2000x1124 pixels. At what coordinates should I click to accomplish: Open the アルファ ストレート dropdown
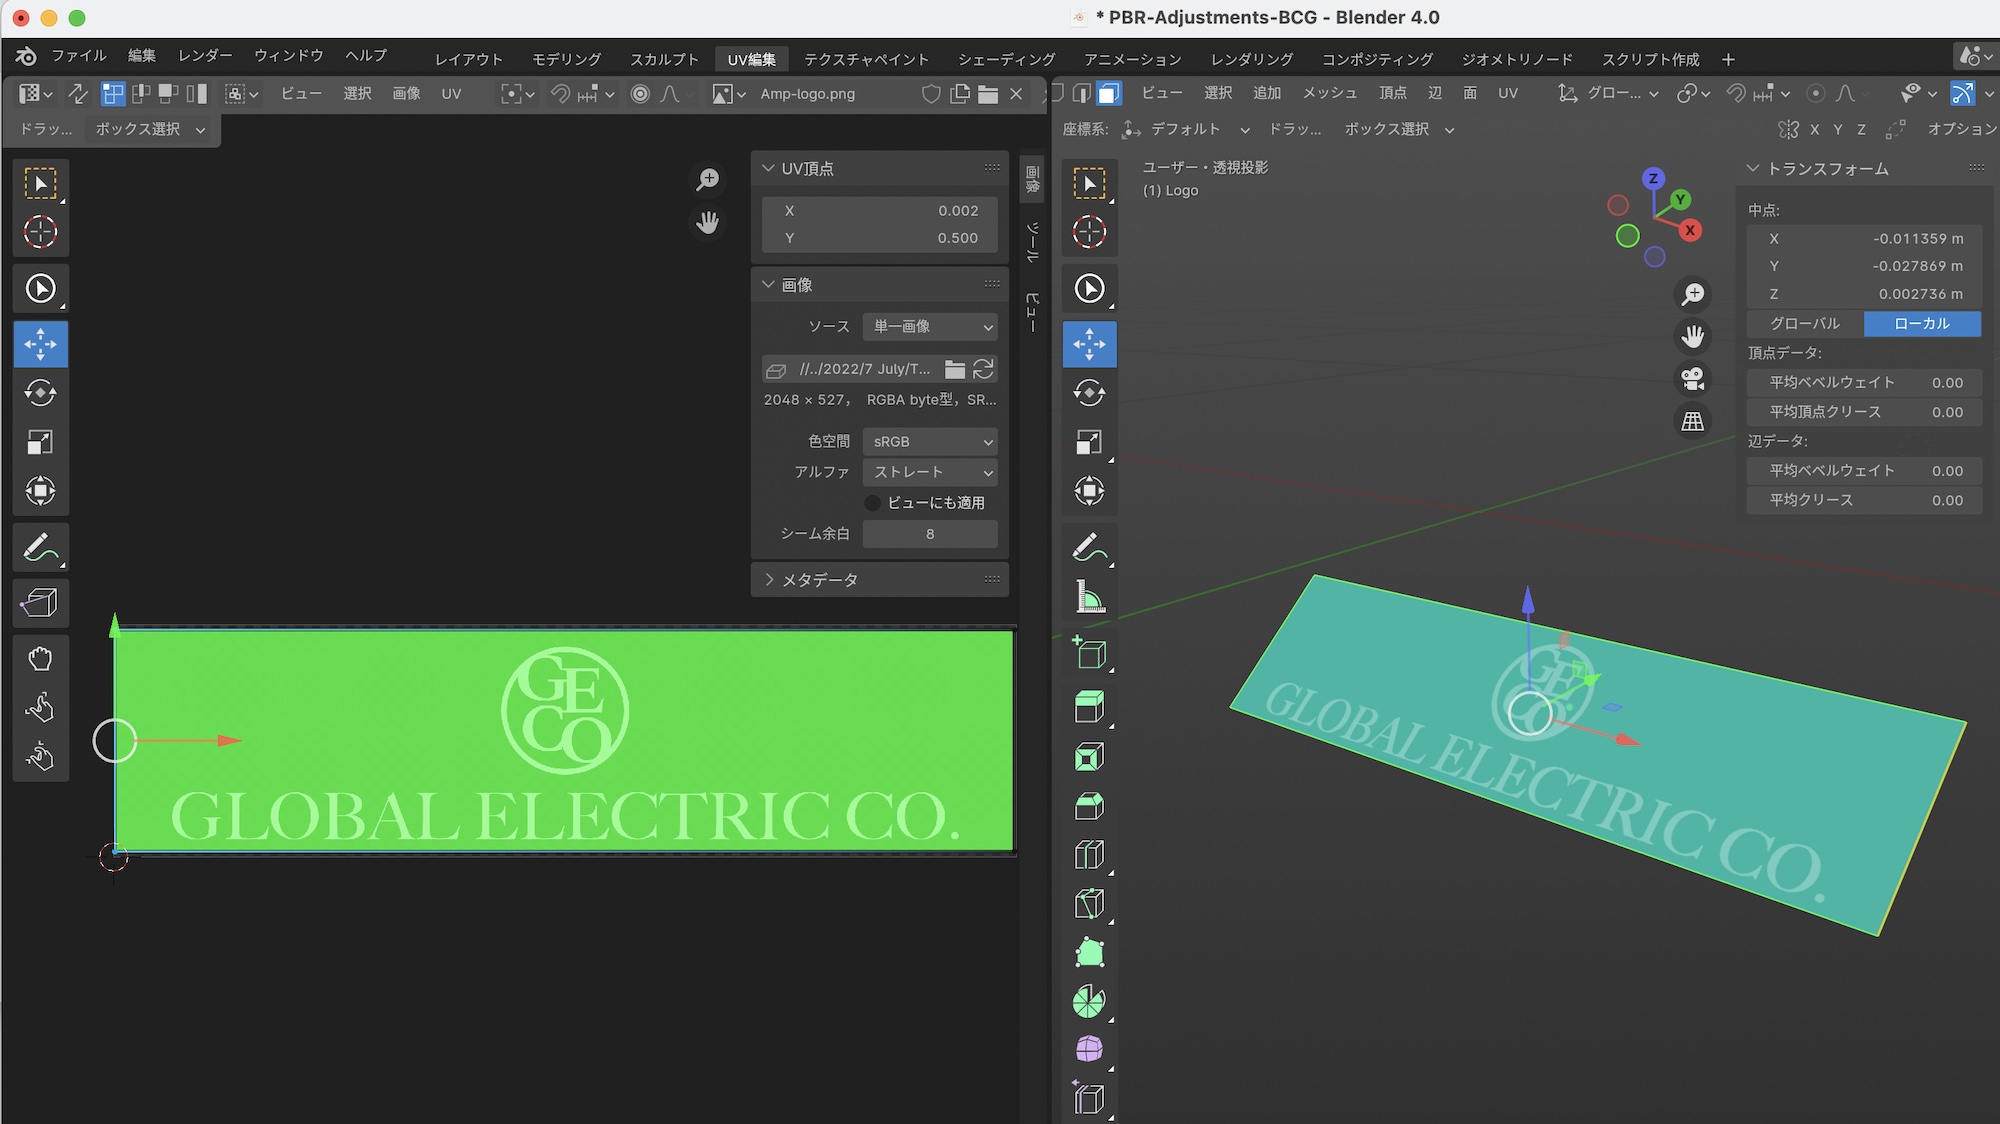pos(930,472)
